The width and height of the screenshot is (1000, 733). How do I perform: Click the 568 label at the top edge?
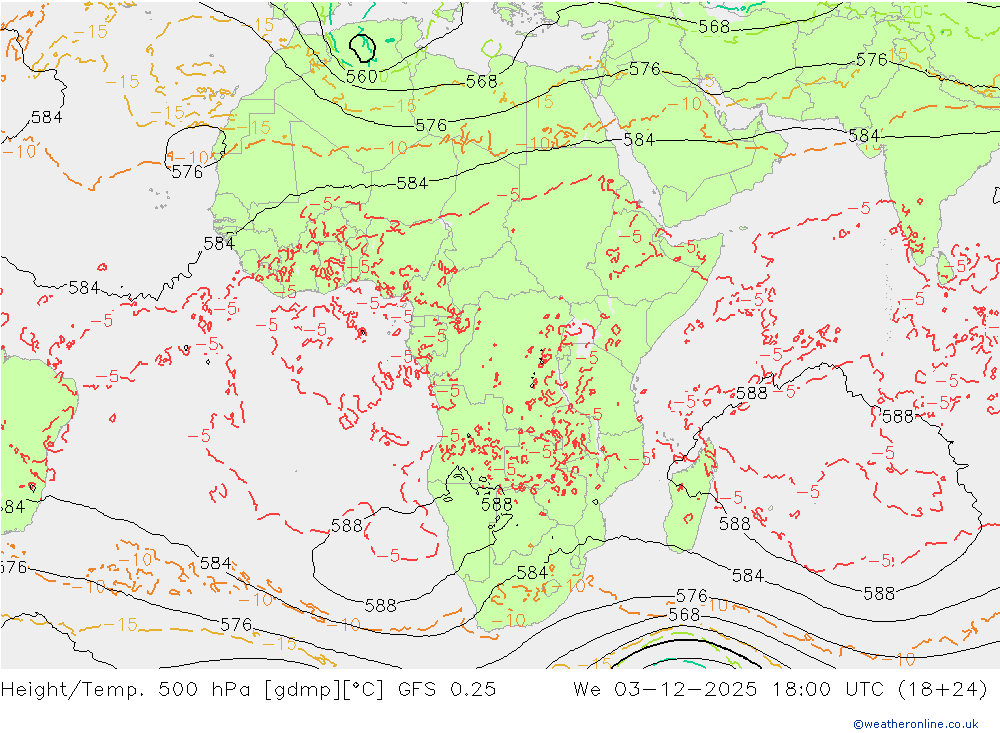[714, 26]
